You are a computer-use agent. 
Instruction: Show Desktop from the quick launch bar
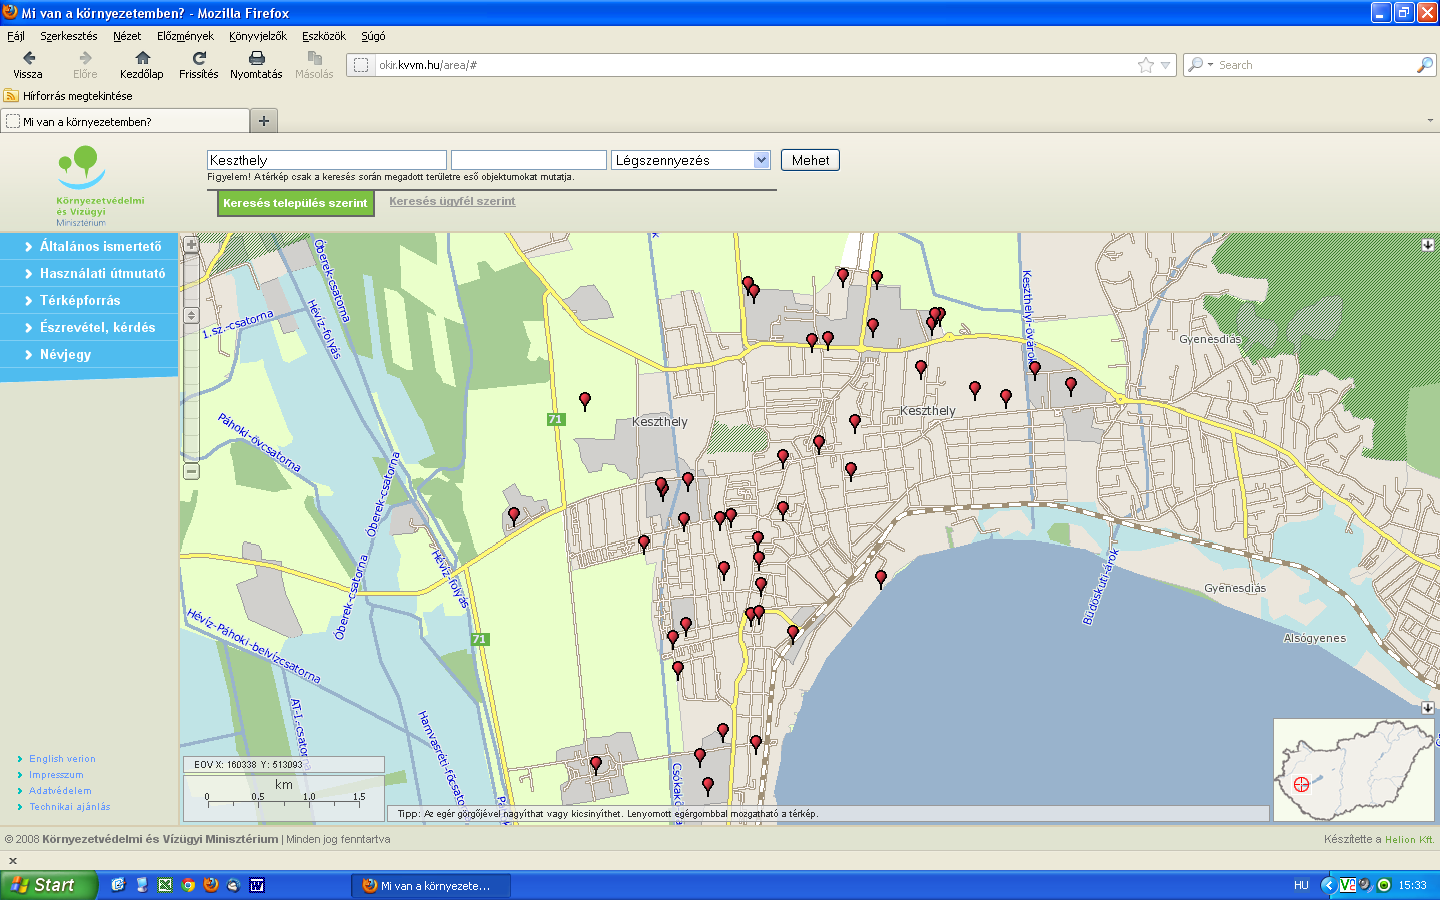pyautogui.click(x=142, y=885)
